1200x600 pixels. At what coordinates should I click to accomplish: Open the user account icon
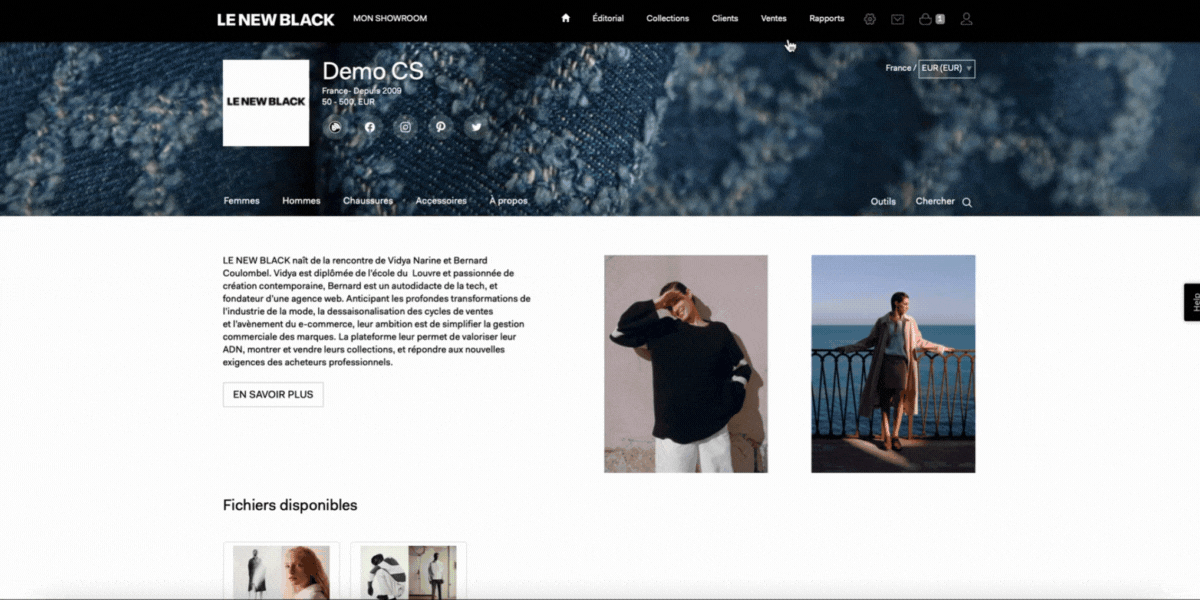point(966,19)
